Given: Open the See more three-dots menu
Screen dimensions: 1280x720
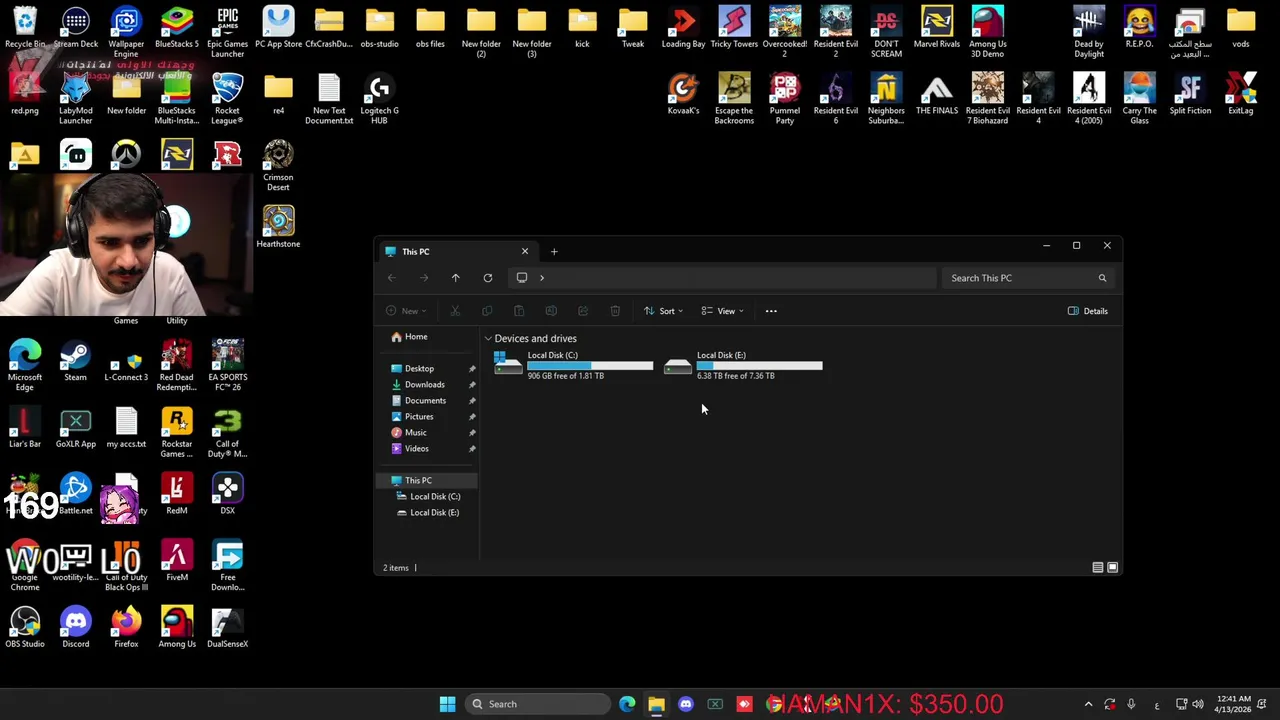Looking at the screenshot, I should pyautogui.click(x=771, y=311).
